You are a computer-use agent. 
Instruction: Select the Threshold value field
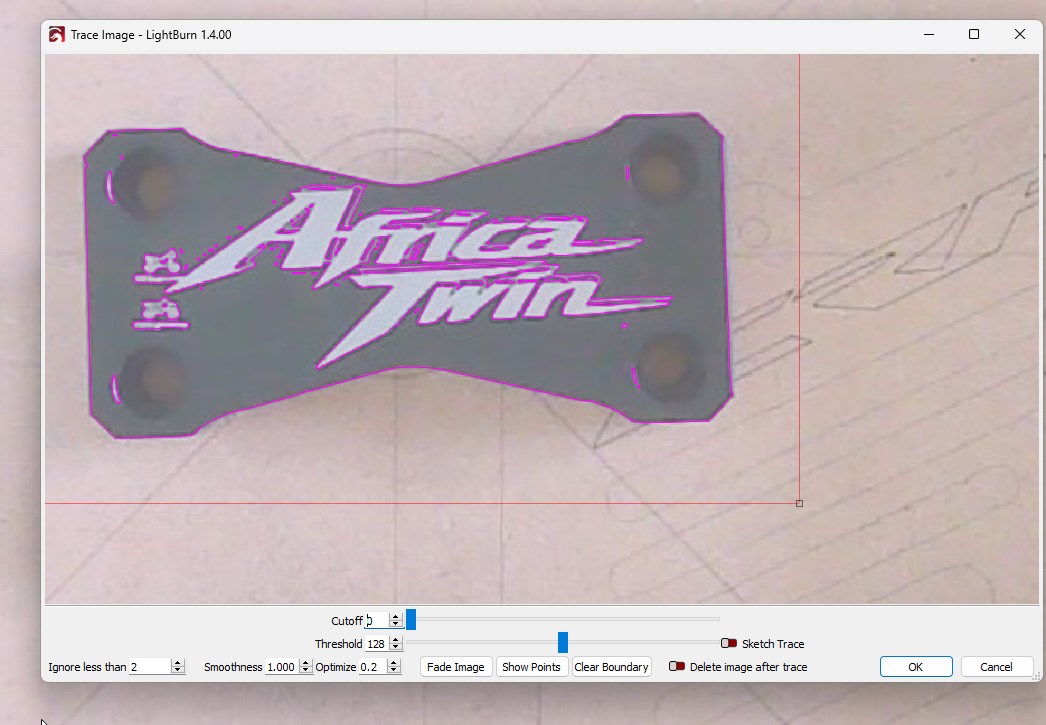click(376, 644)
